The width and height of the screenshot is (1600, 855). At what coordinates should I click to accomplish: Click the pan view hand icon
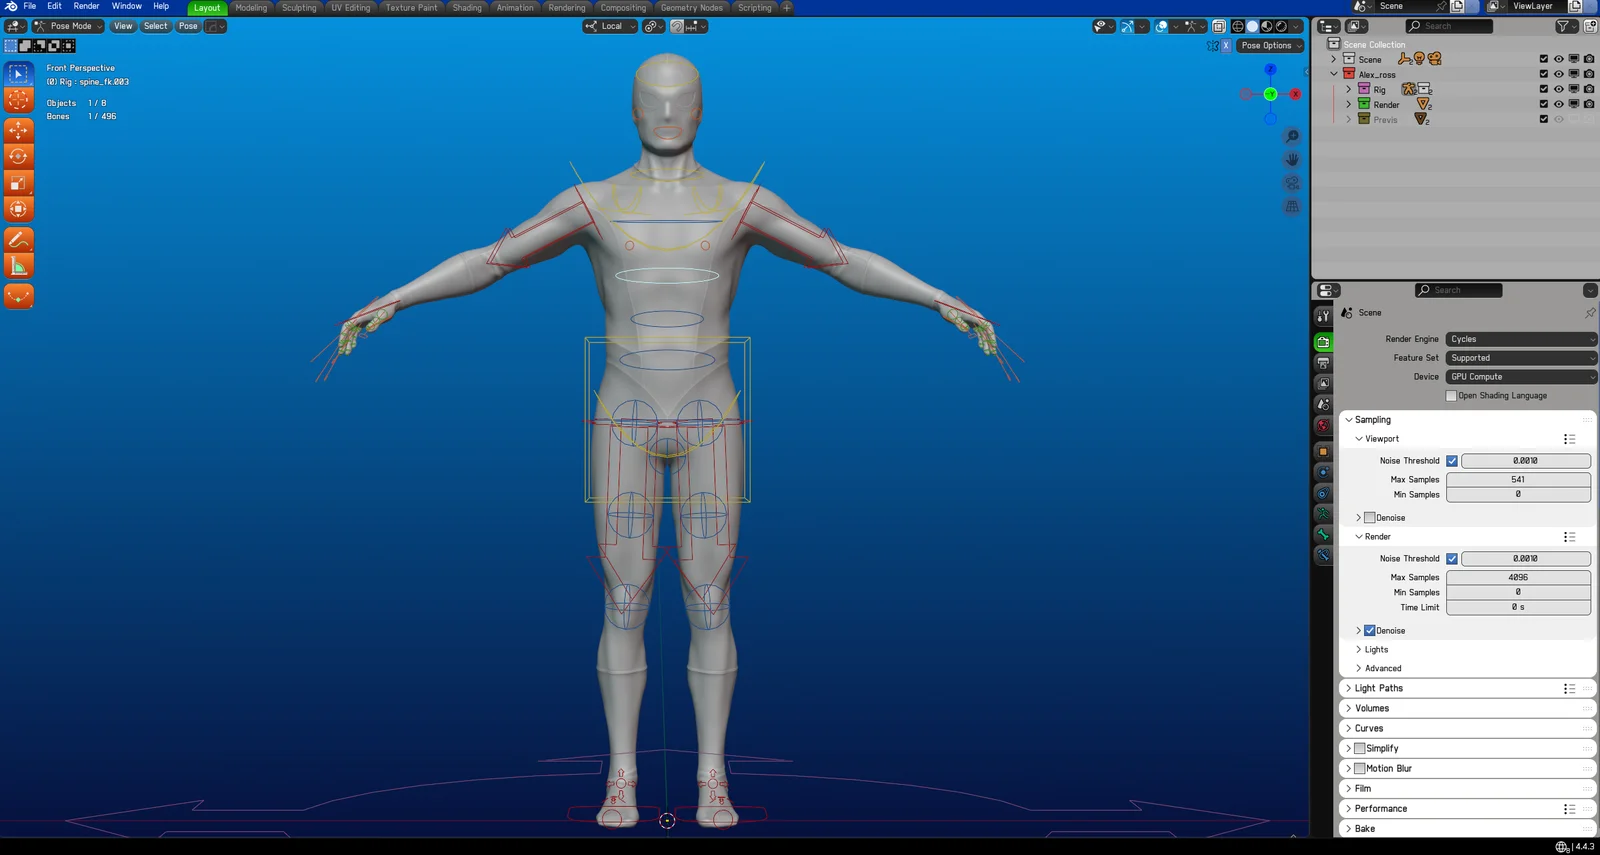[x=1292, y=160]
